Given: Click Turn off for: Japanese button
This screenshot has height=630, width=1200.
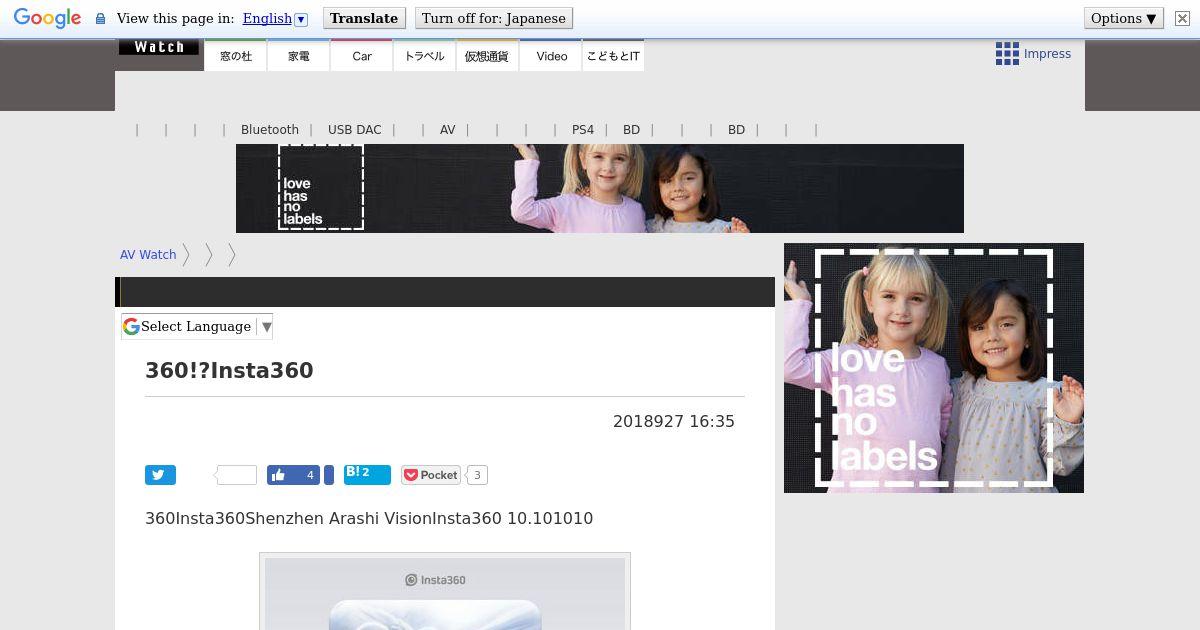Looking at the screenshot, I should pos(494,18).
